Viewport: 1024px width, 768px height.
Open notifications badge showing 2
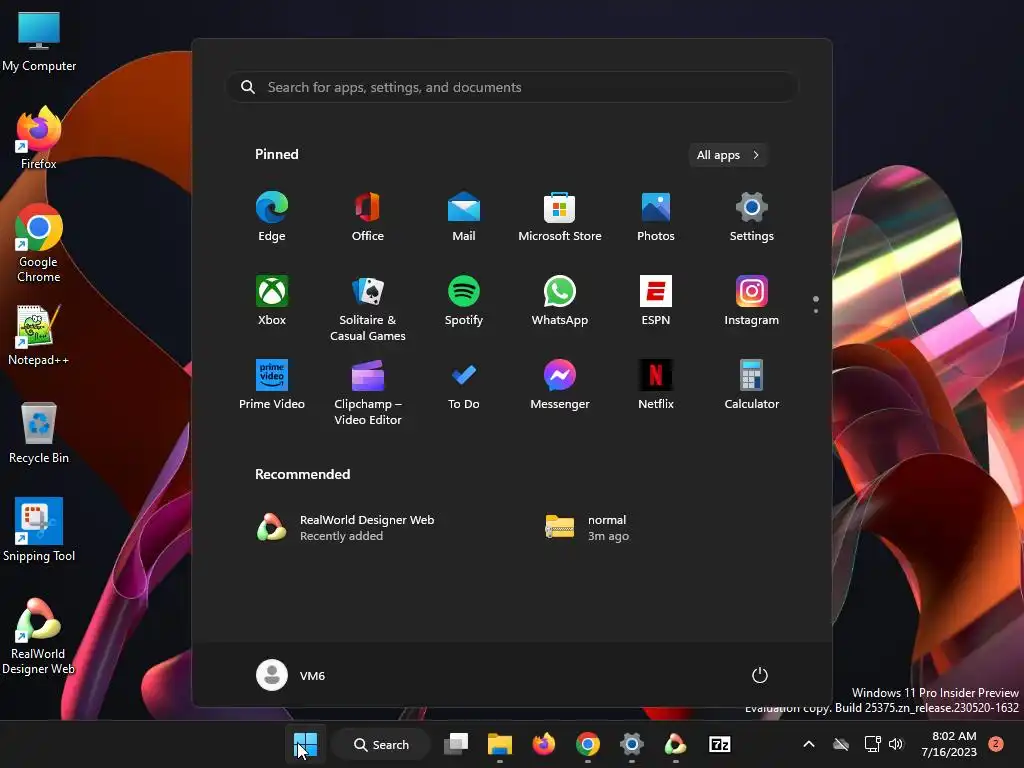point(996,744)
